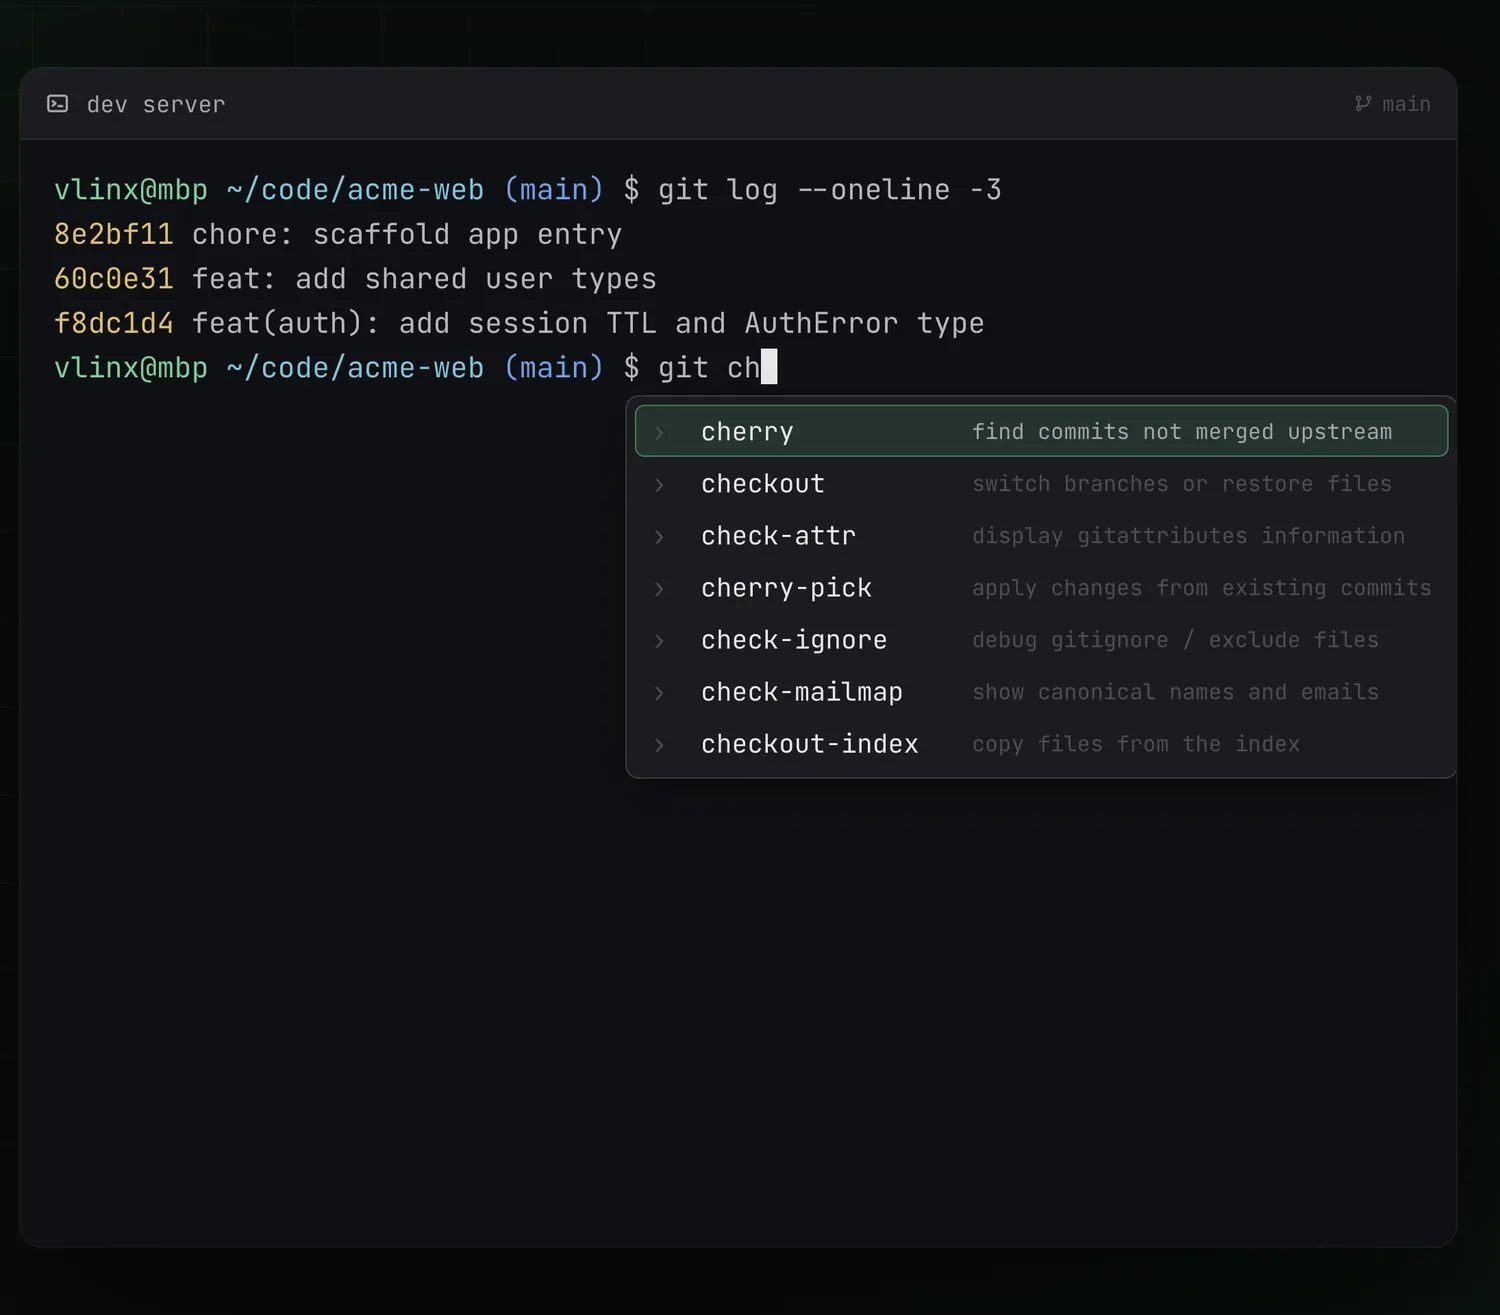The height and width of the screenshot is (1315, 1500).
Task: Click 'feat: add shared user types' message
Action: click(424, 279)
